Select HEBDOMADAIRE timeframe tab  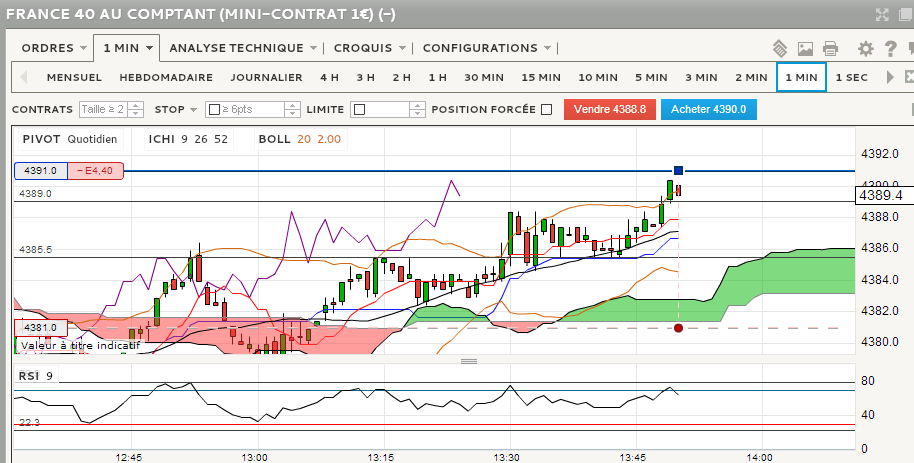click(x=166, y=78)
